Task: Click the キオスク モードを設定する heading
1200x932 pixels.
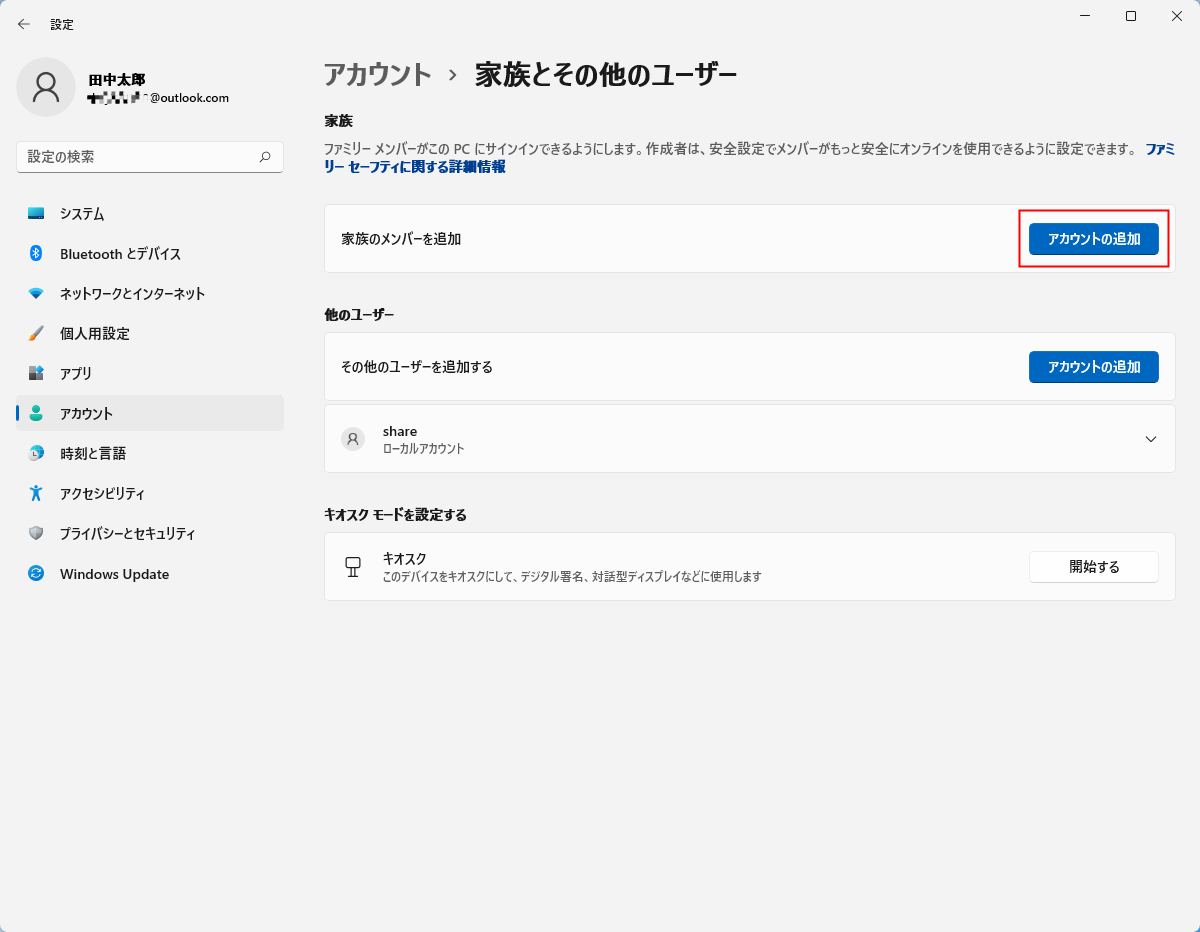Action: coord(396,515)
